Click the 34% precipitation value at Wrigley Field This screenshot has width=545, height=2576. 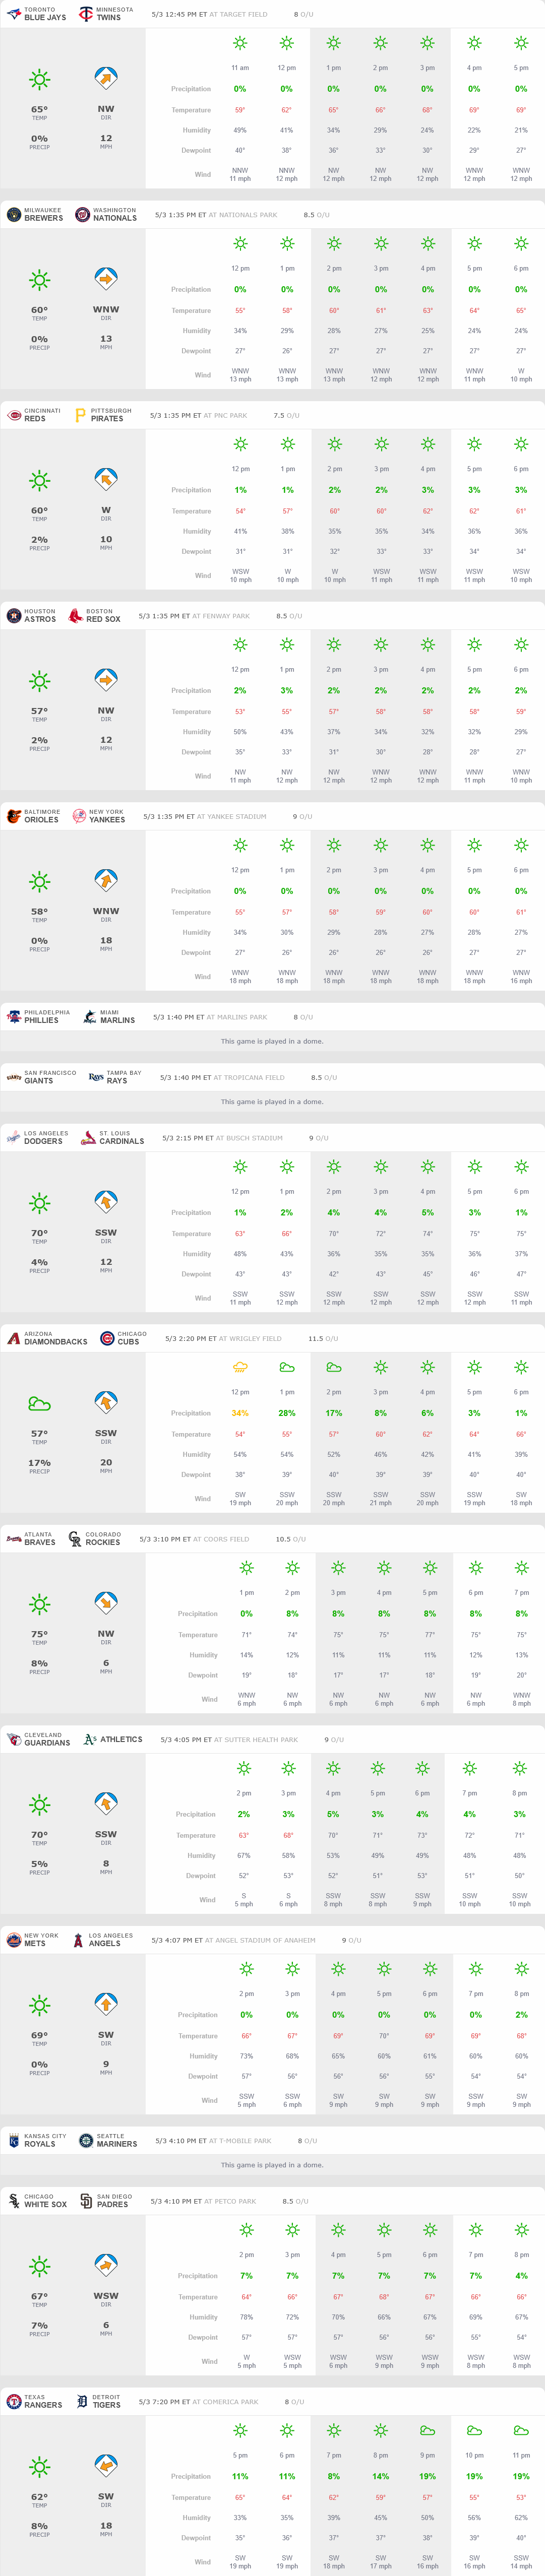coord(240,1413)
